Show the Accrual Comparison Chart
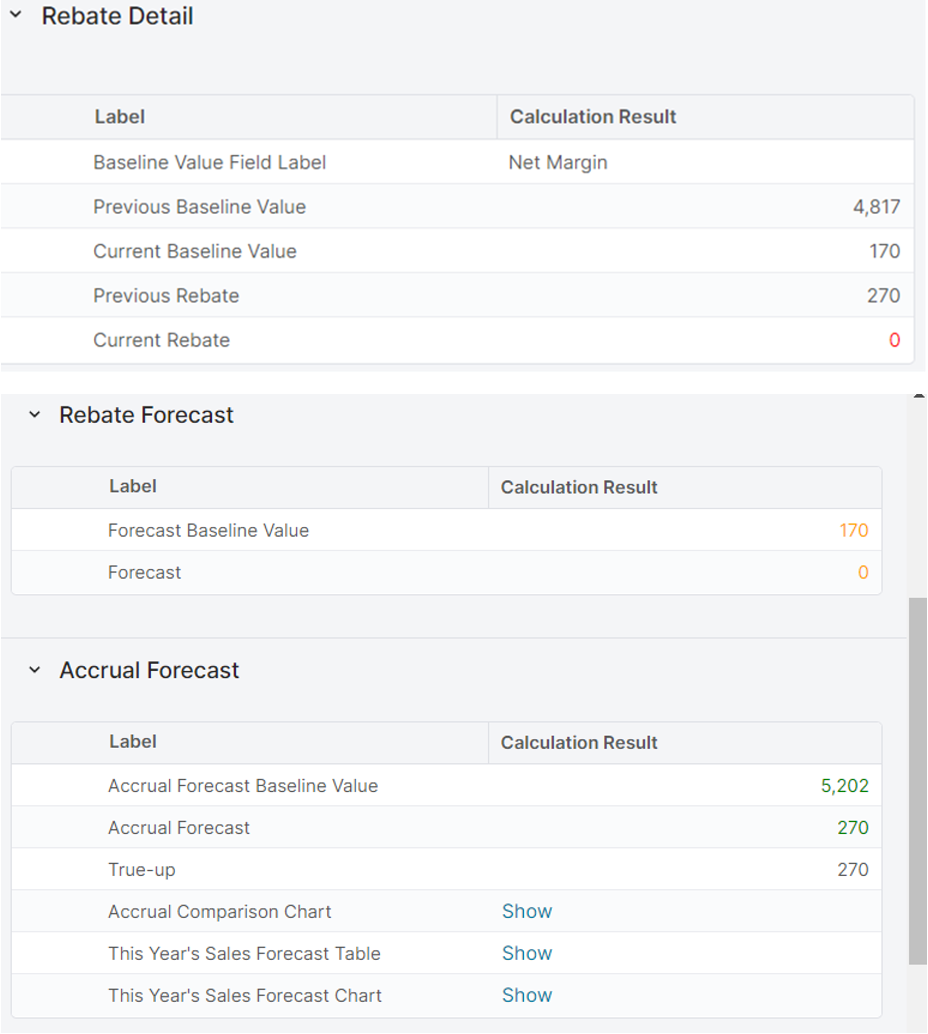Image resolution: width=928 pixels, height=1034 pixels. tap(526, 911)
